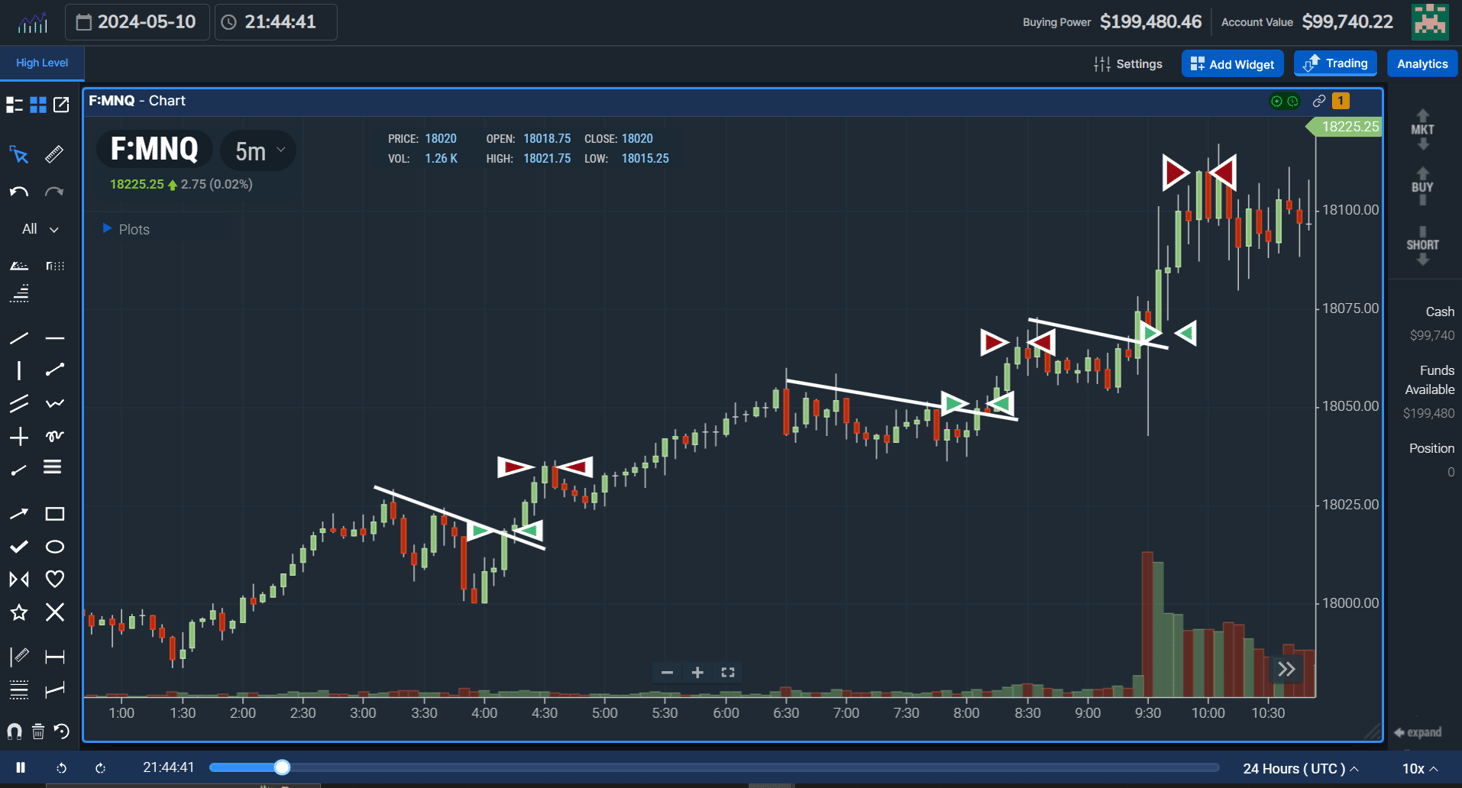Select the Horizontal Line tool
The image size is (1462, 788).
tap(55, 337)
